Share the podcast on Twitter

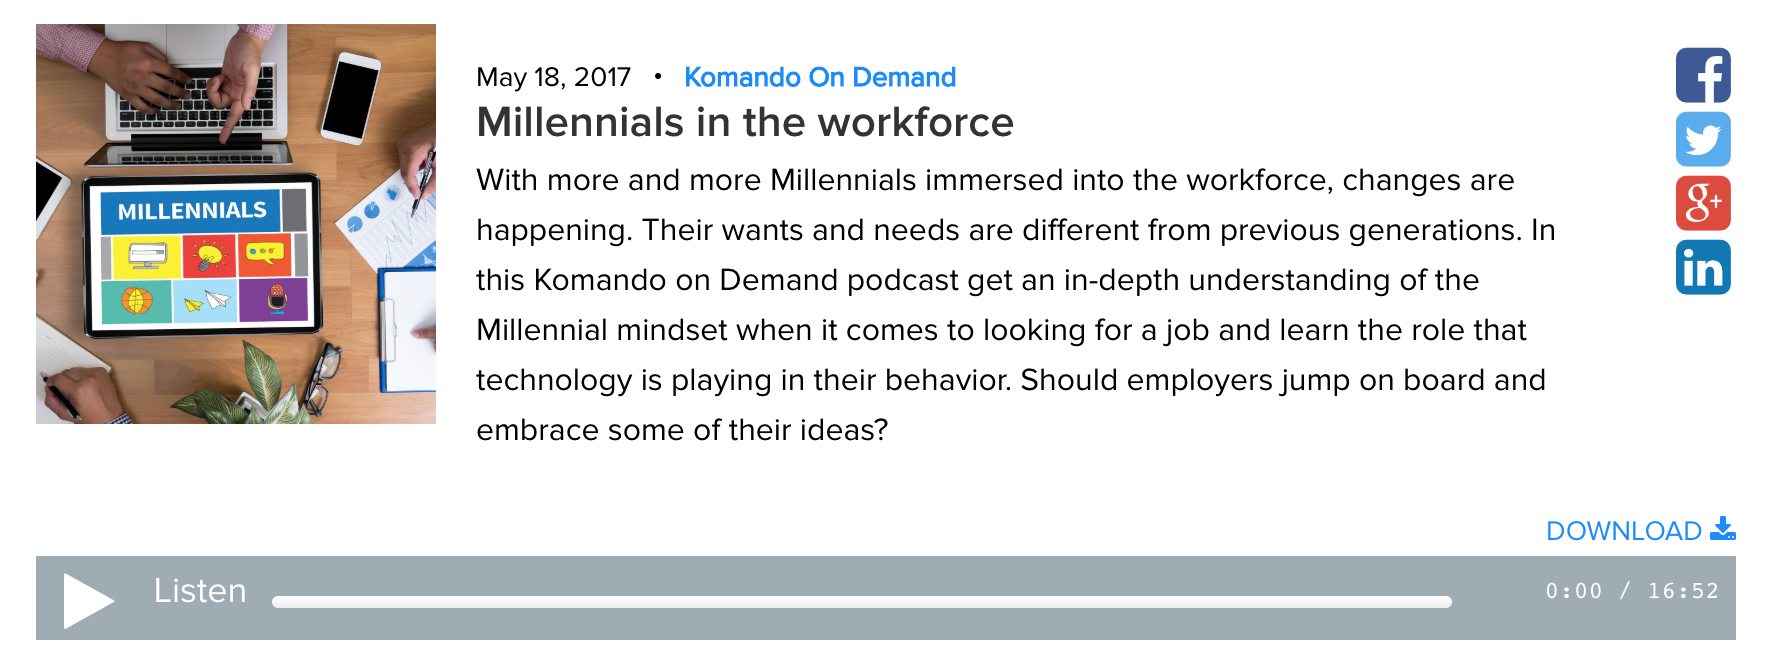[1703, 139]
